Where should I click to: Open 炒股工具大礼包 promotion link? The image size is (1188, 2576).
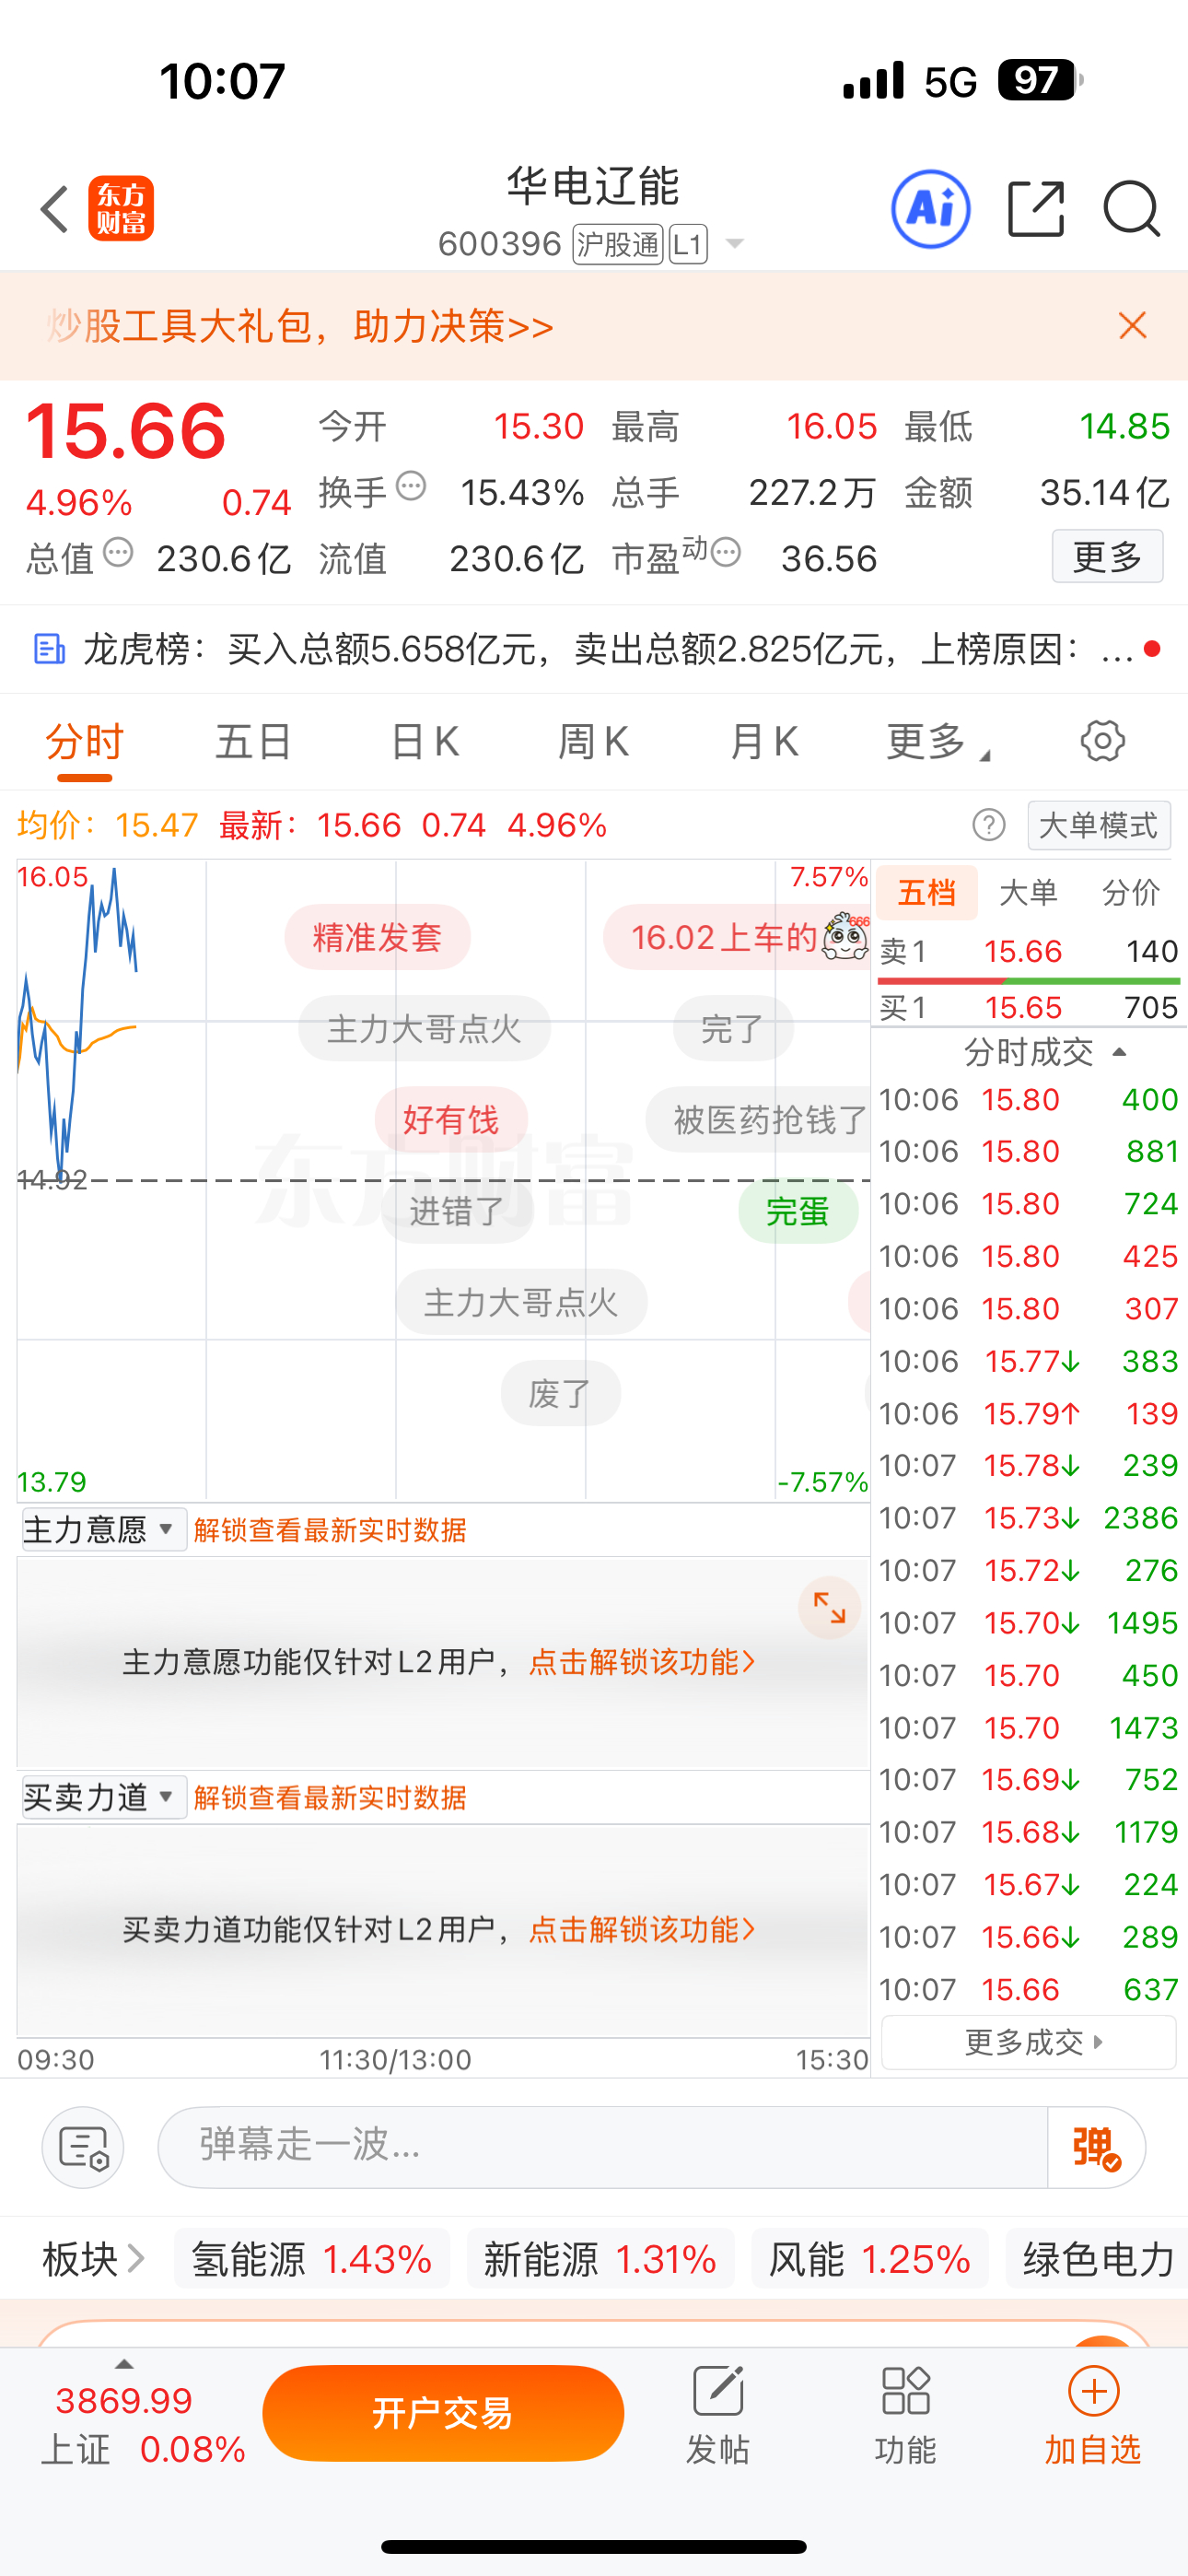[300, 326]
